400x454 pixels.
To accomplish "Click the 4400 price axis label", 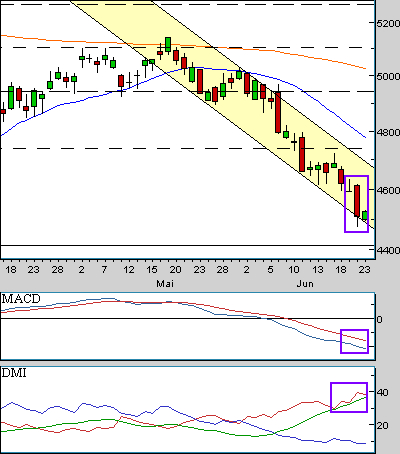I will pos(388,250).
